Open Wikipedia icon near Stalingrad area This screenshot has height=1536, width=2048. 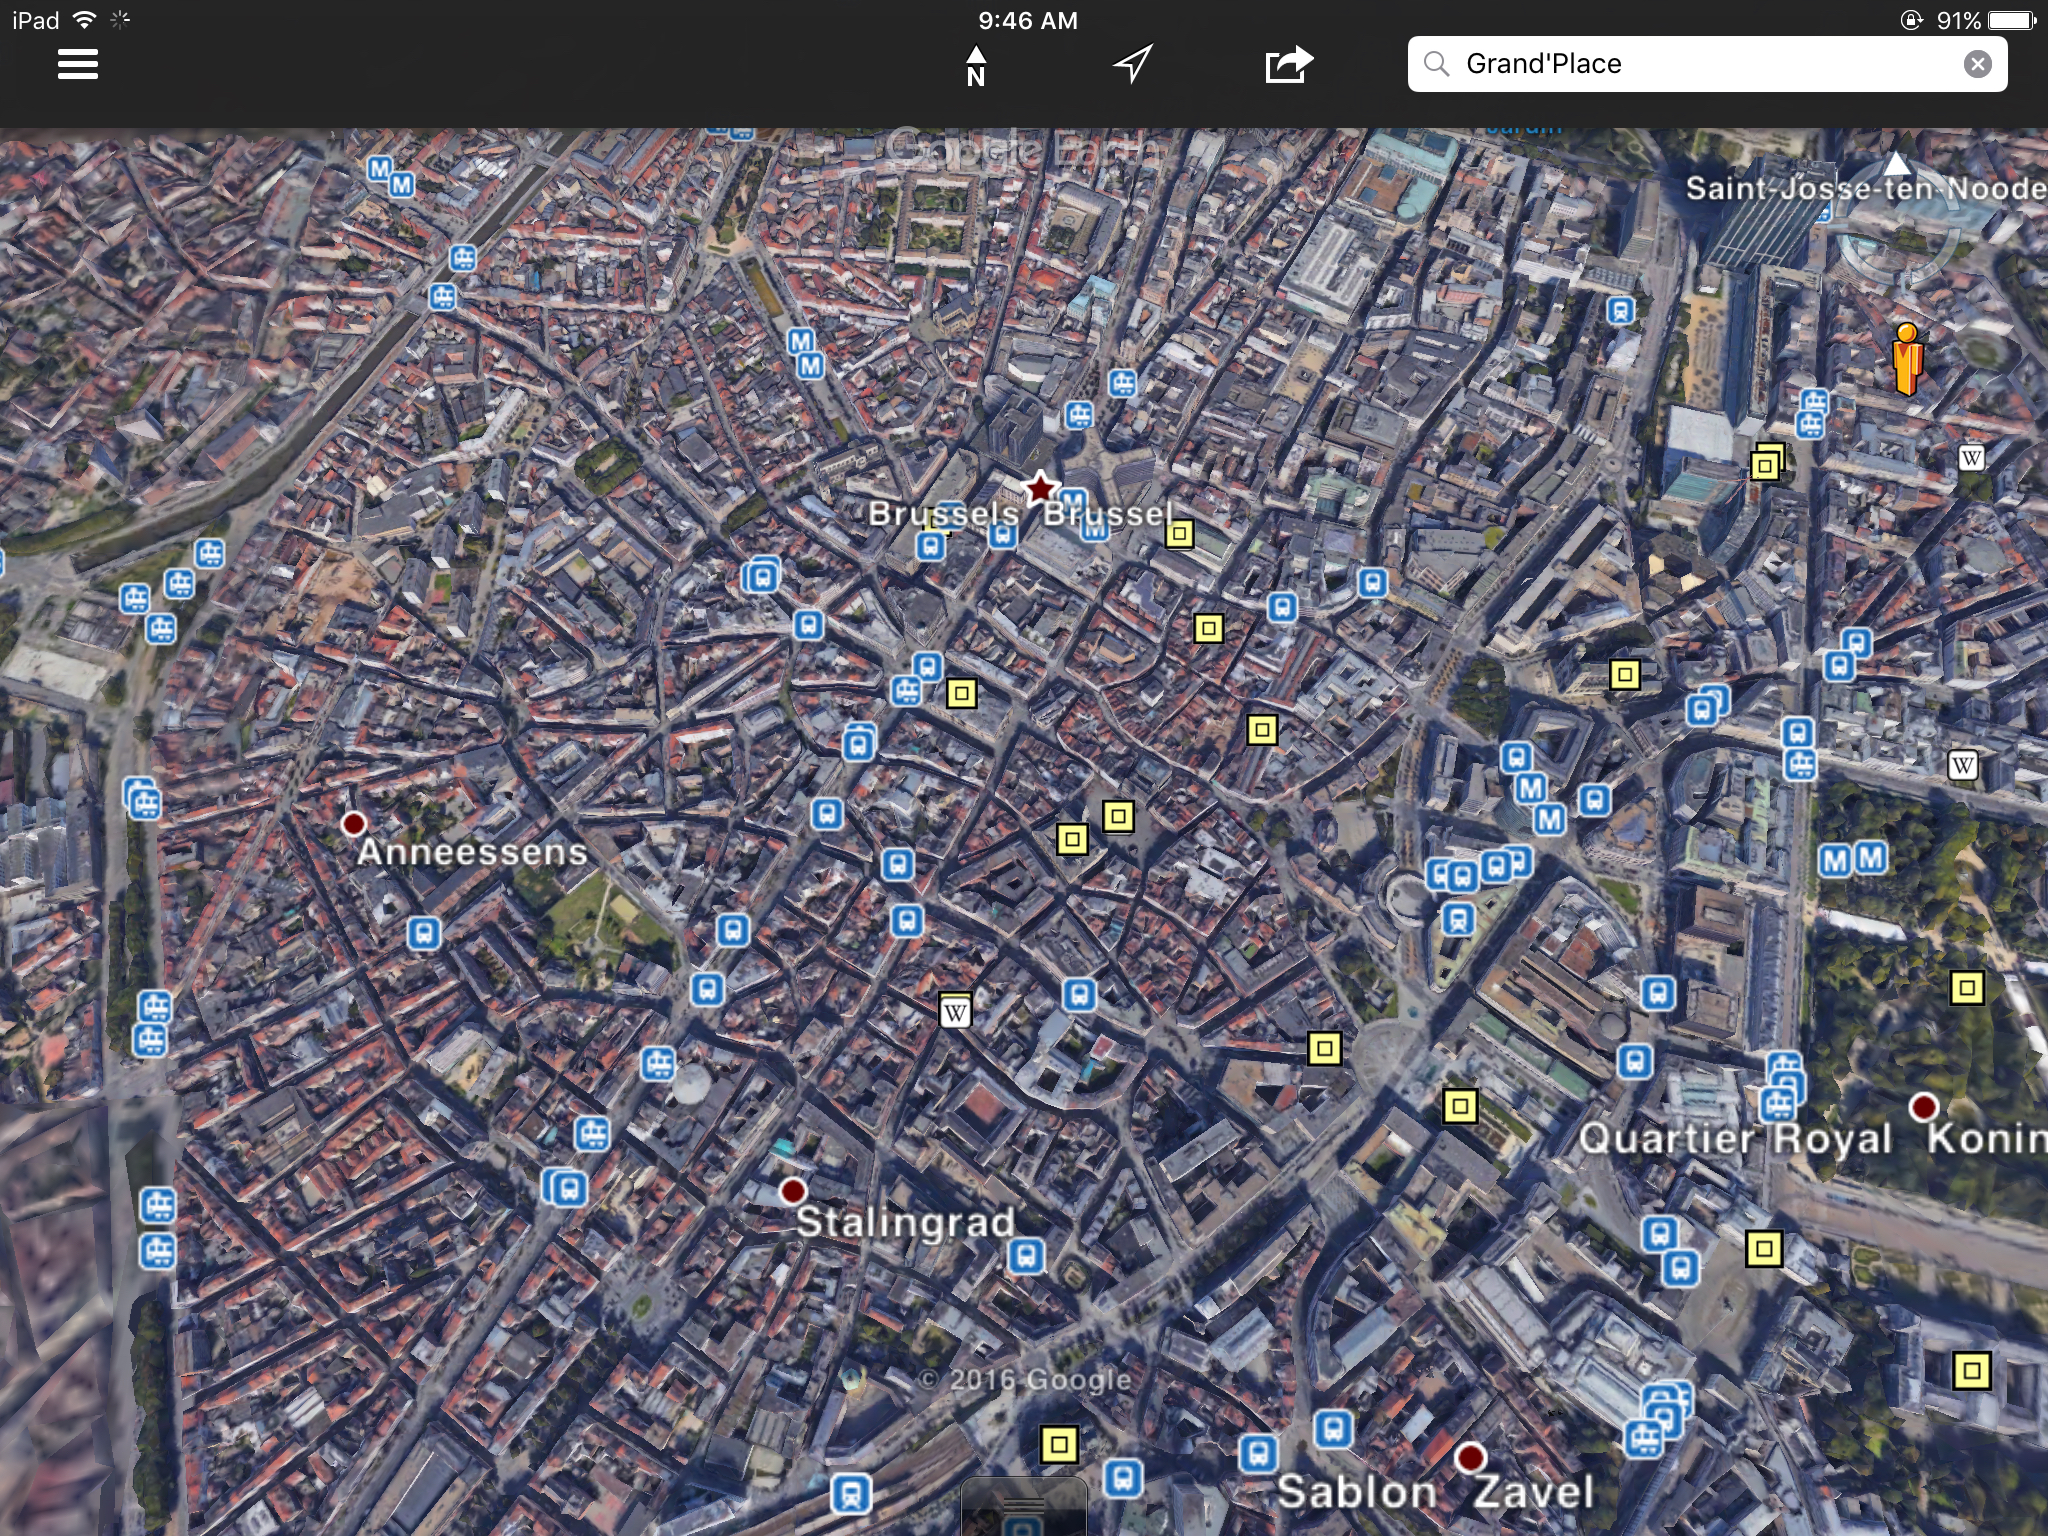[956, 1013]
